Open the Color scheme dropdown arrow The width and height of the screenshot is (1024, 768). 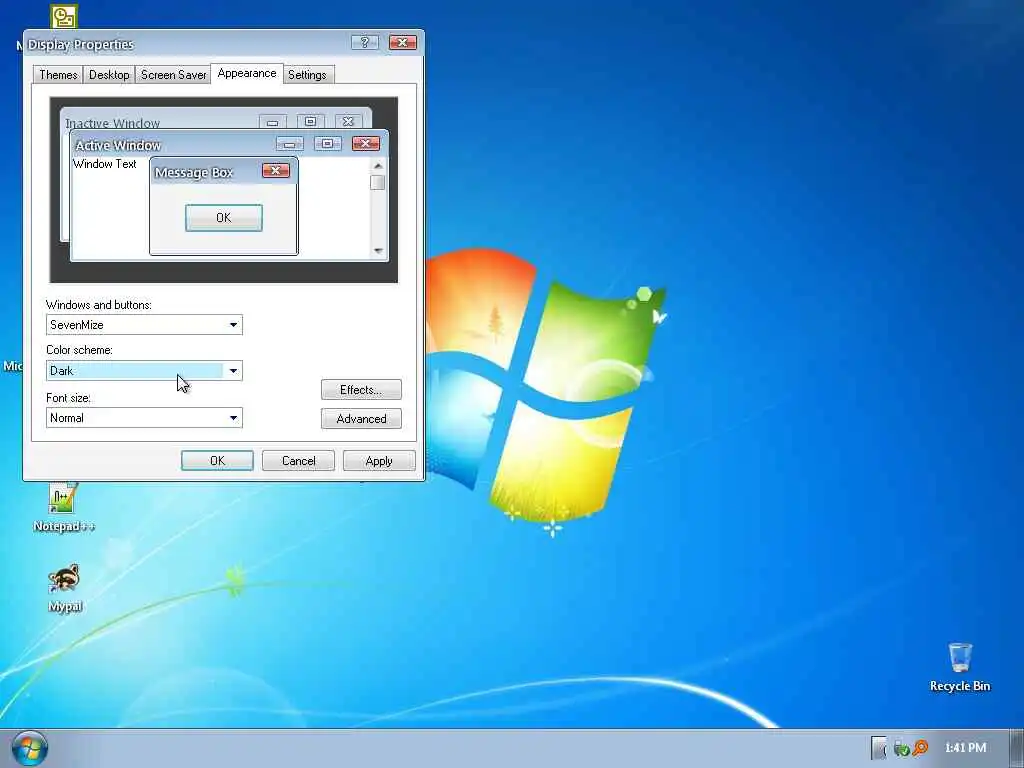[233, 371]
